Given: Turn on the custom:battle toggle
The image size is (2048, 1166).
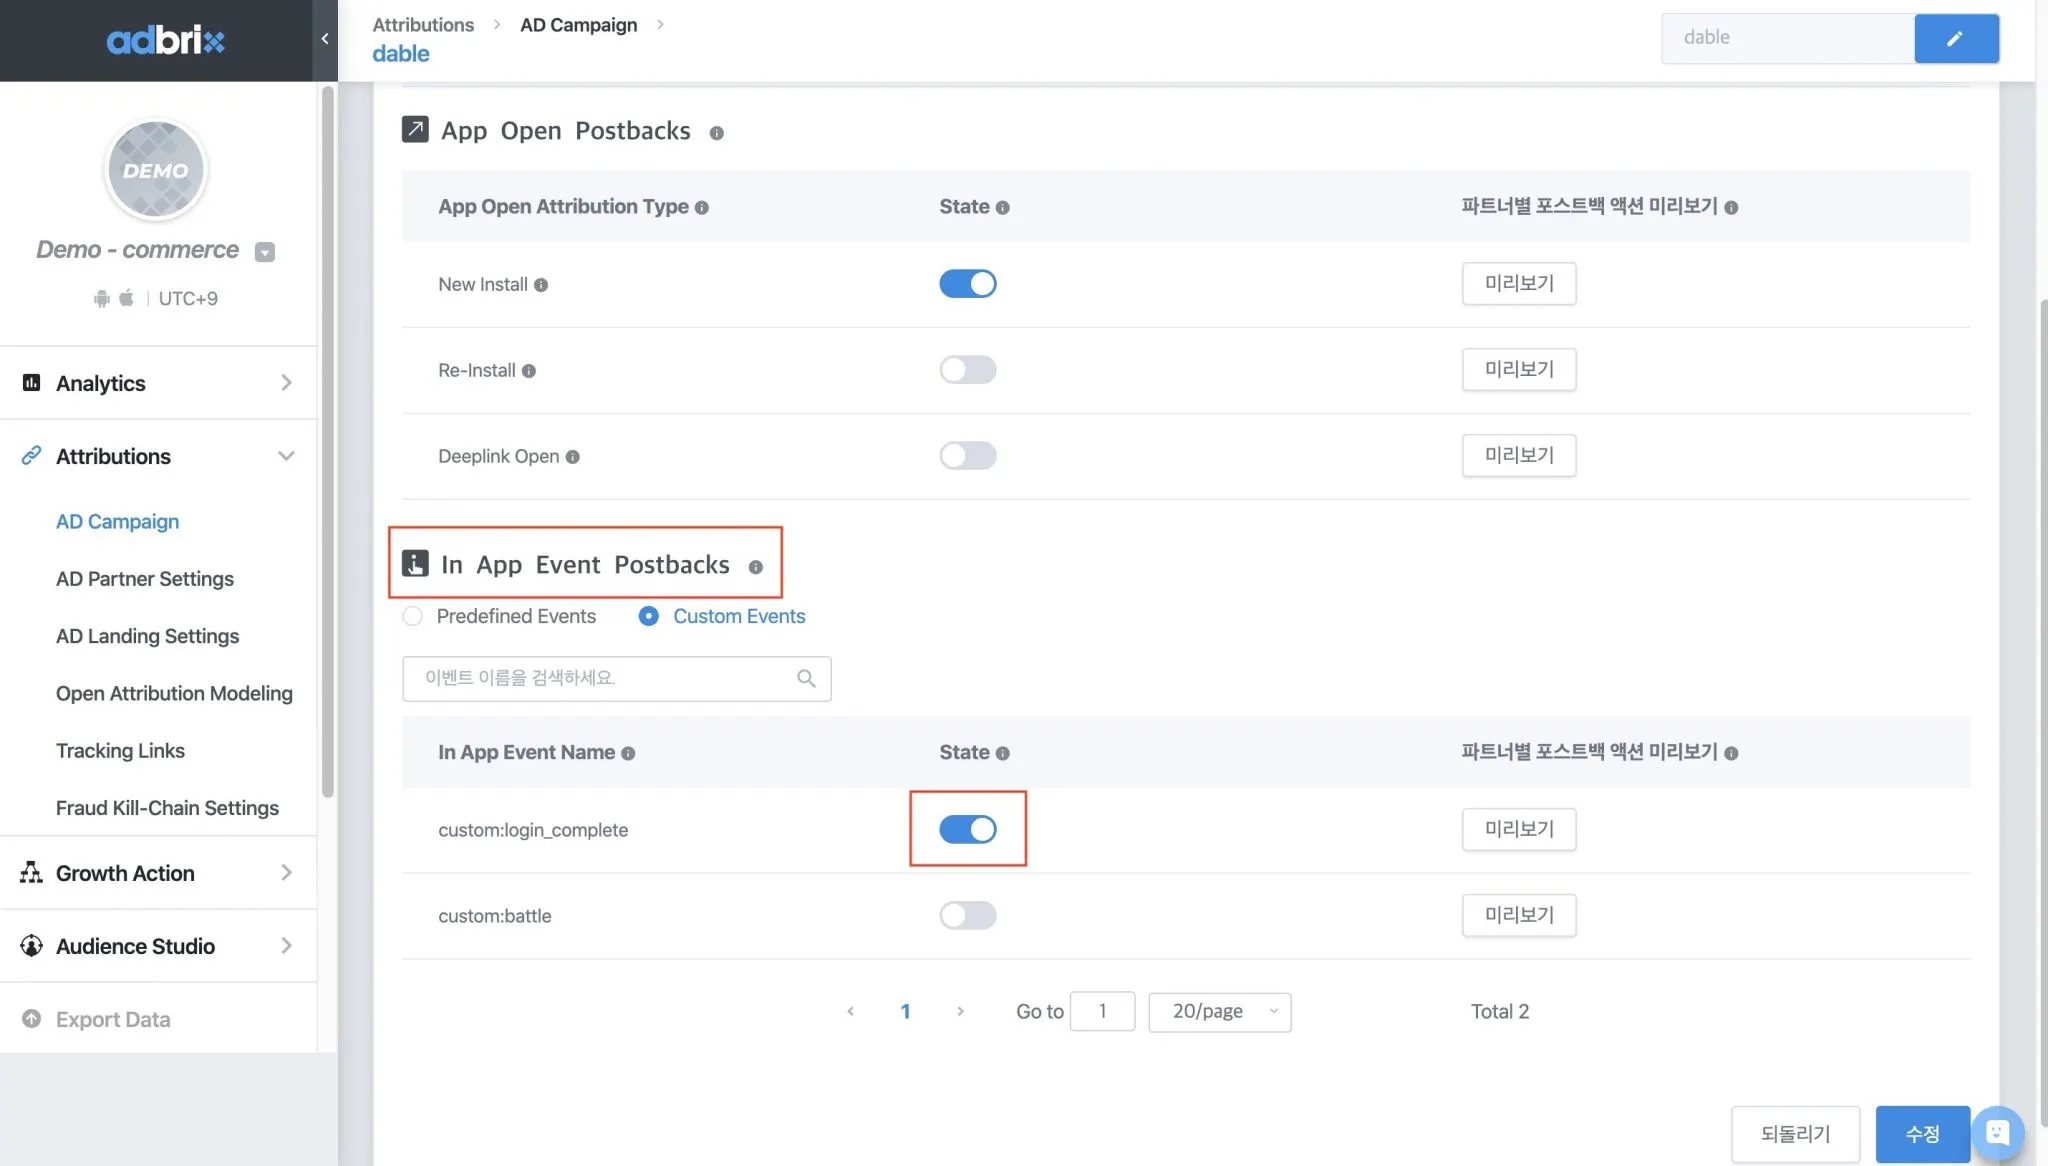Looking at the screenshot, I should (x=967, y=915).
